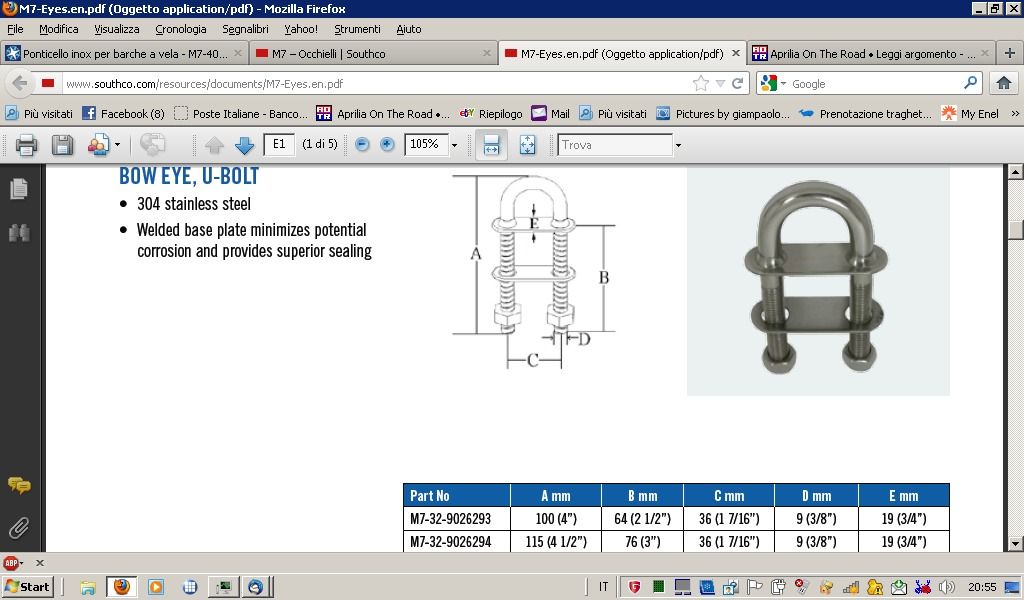Zoom in with the plus button
Image resolution: width=1024 pixels, height=600 pixels.
point(387,144)
